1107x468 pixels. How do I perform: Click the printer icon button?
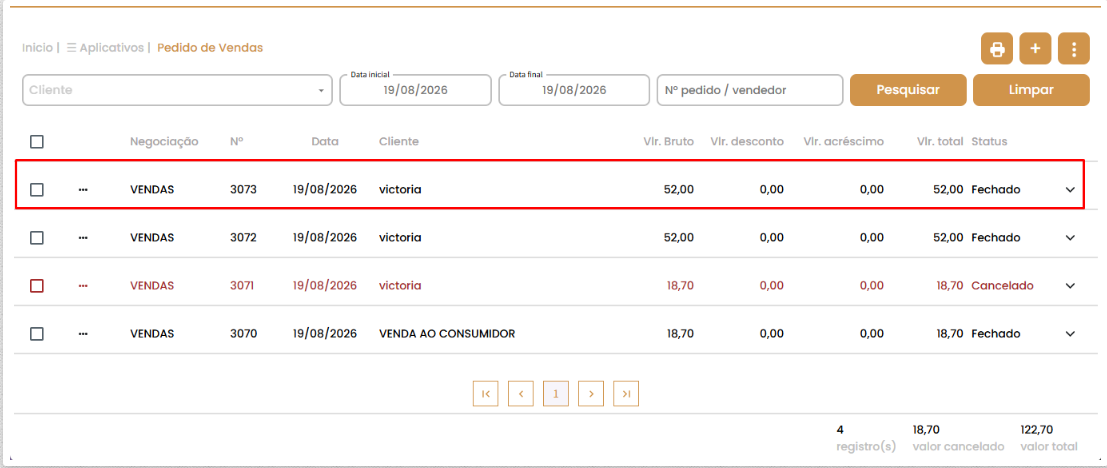[x=997, y=49]
